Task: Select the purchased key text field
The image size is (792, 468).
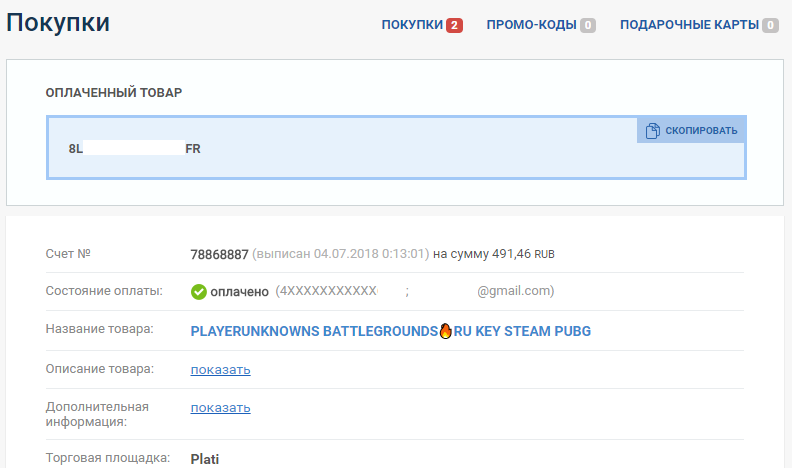Action: click(x=396, y=148)
